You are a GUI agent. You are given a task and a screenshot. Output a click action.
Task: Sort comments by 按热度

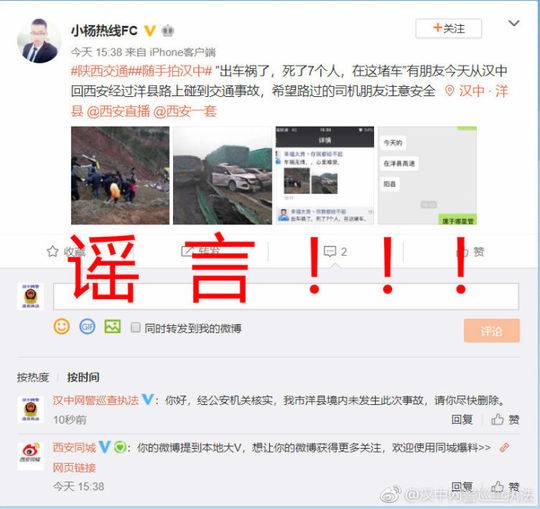tap(33, 377)
